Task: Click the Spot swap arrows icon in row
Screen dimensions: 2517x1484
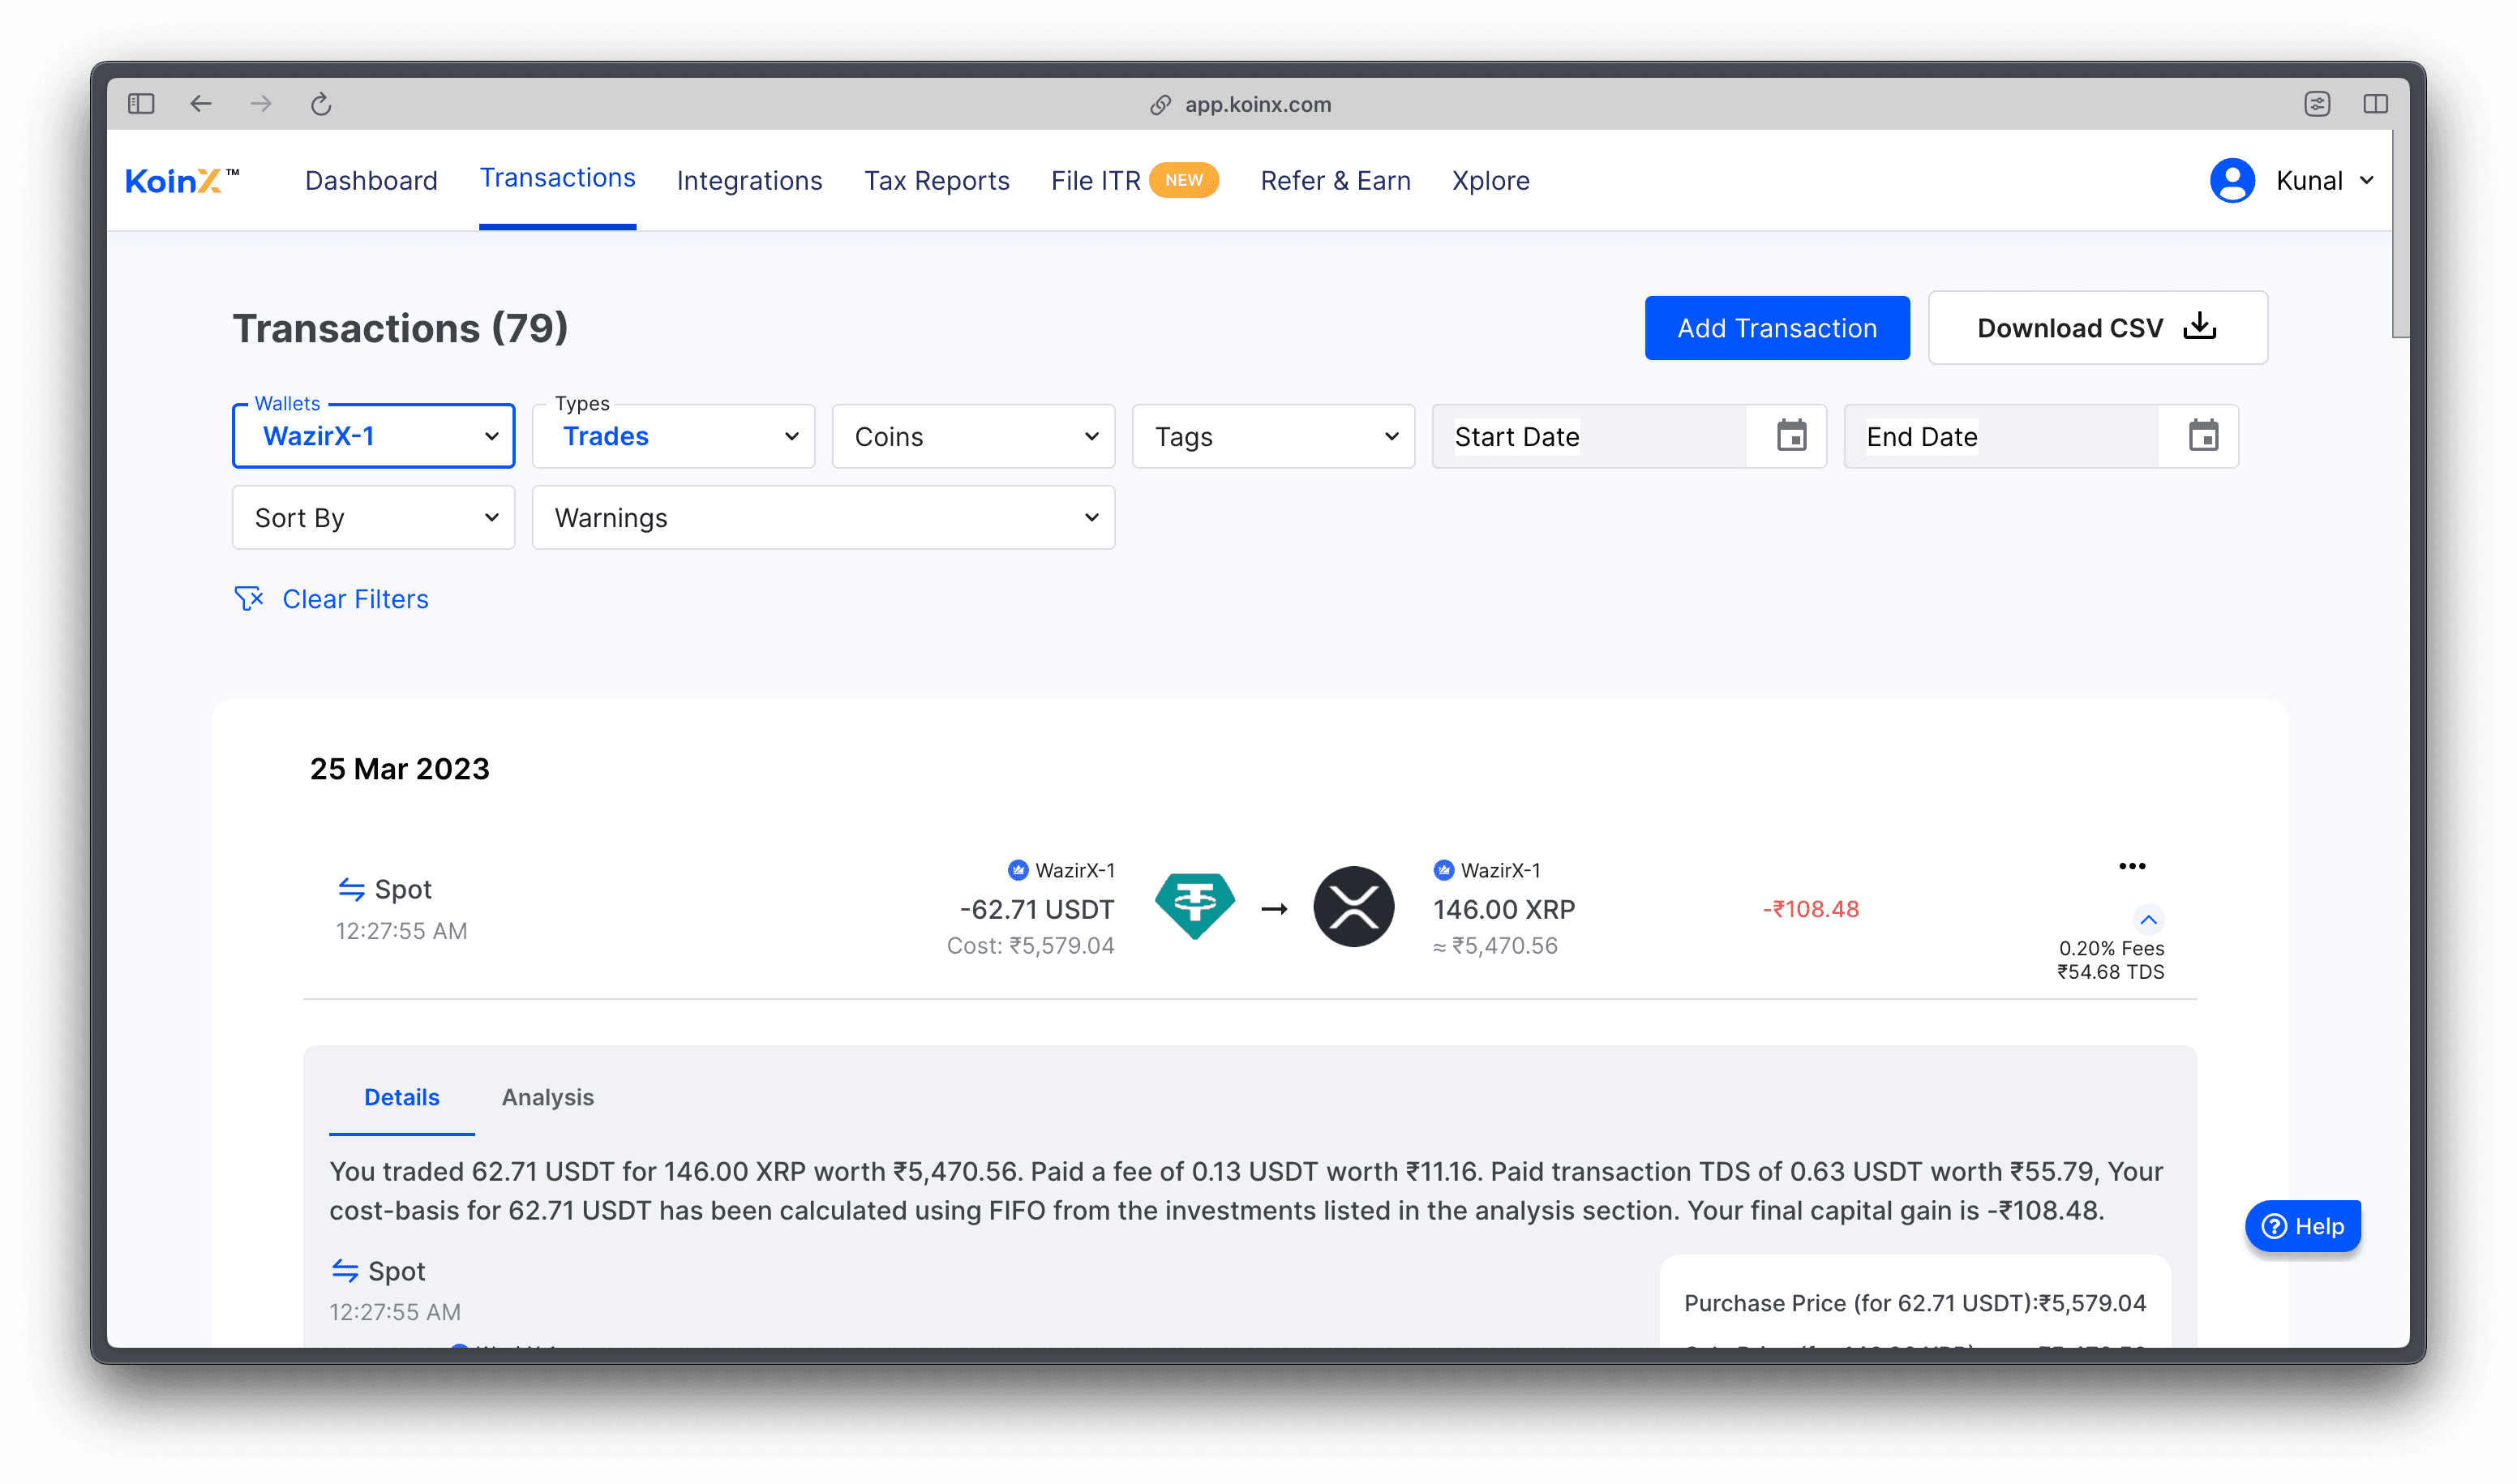Action: coord(351,889)
